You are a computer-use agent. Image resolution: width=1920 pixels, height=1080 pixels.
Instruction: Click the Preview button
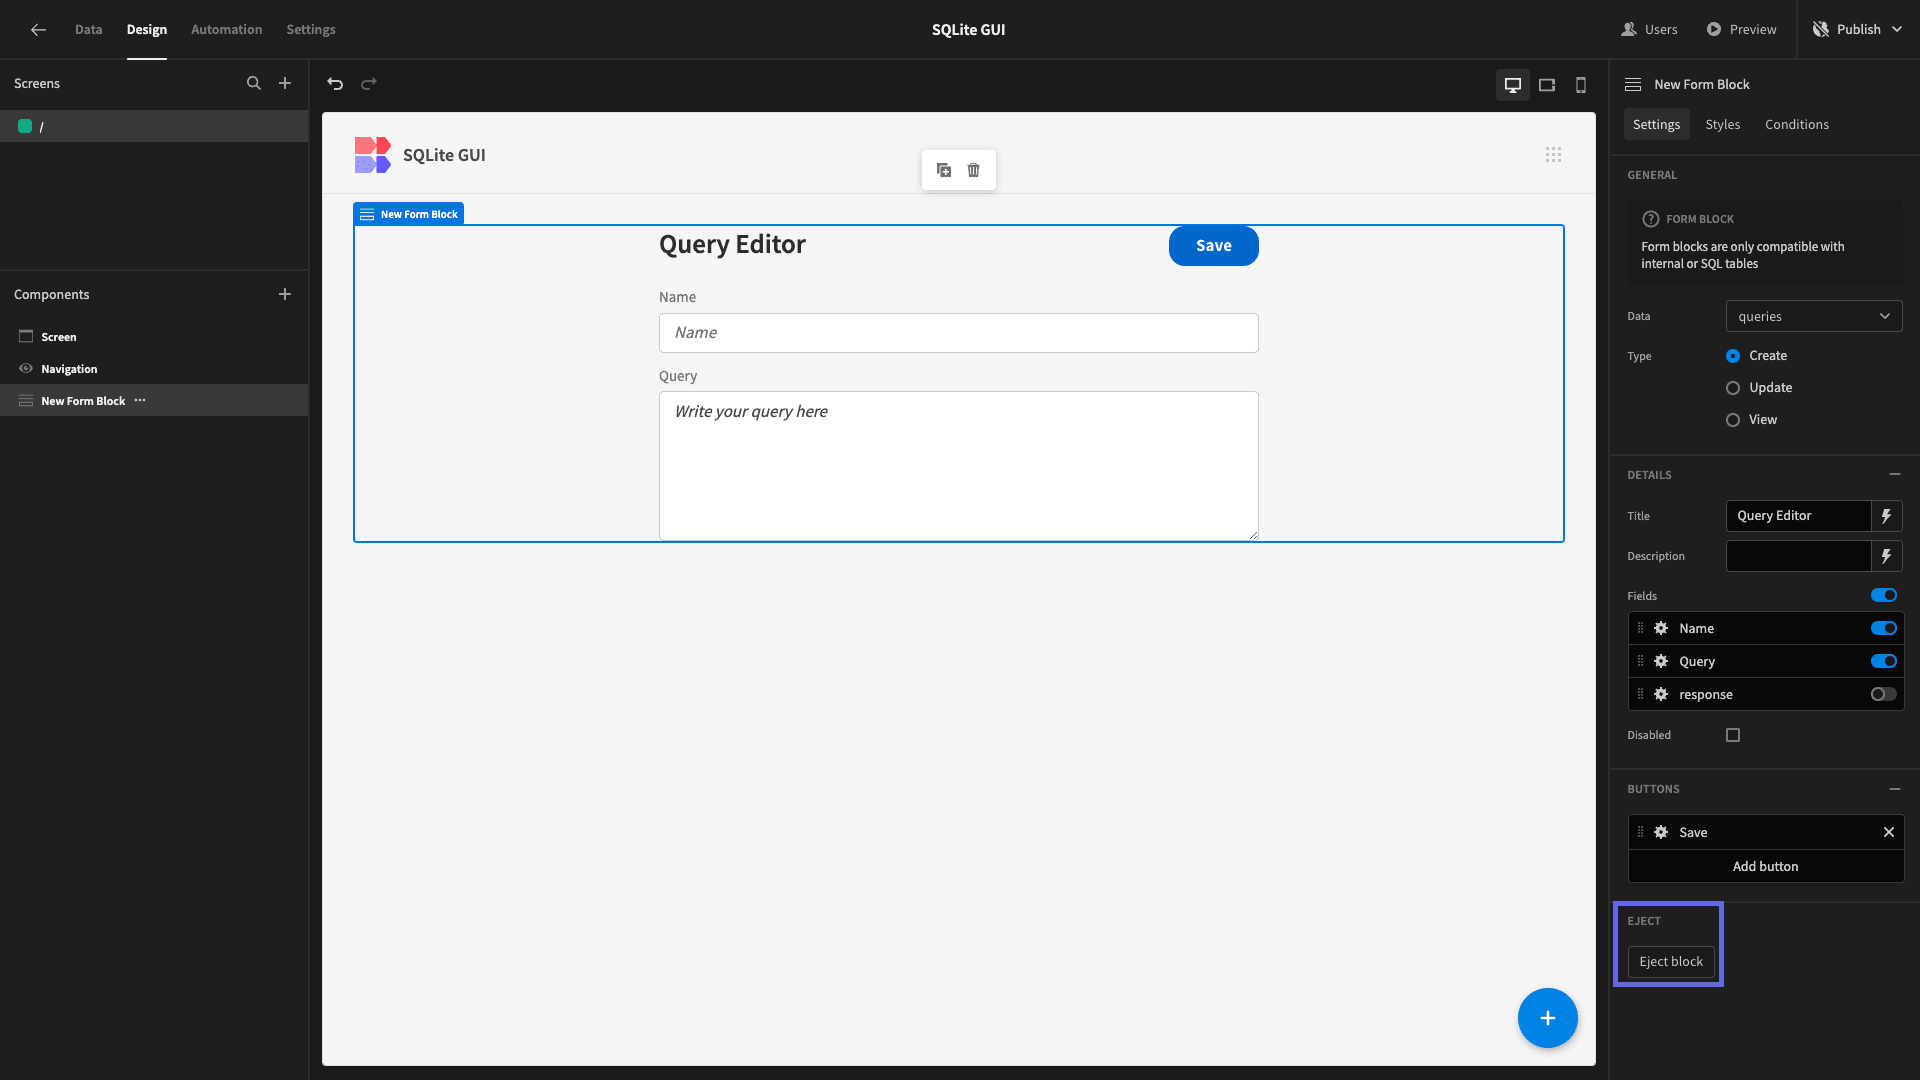(x=1741, y=30)
